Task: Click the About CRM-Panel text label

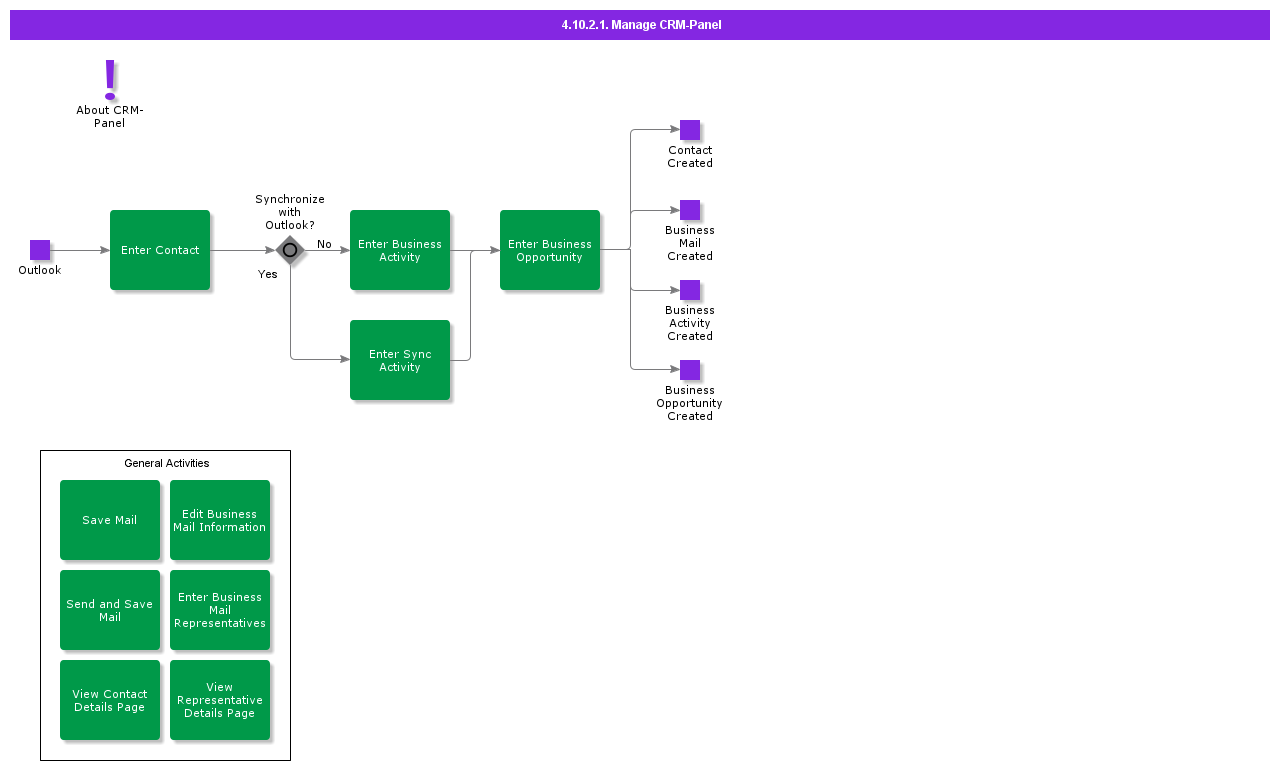Action: 110,117
